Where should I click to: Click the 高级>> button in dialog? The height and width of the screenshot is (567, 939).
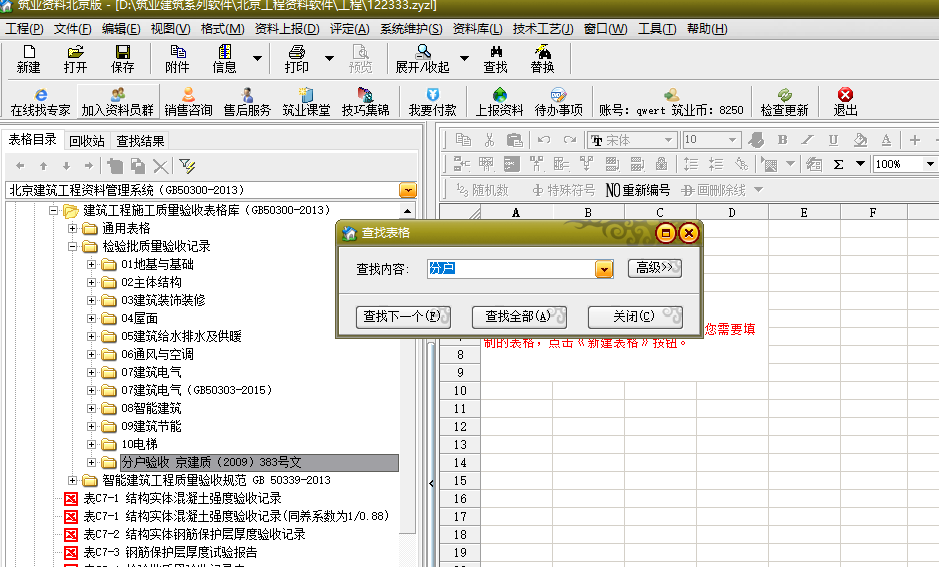pos(654,268)
